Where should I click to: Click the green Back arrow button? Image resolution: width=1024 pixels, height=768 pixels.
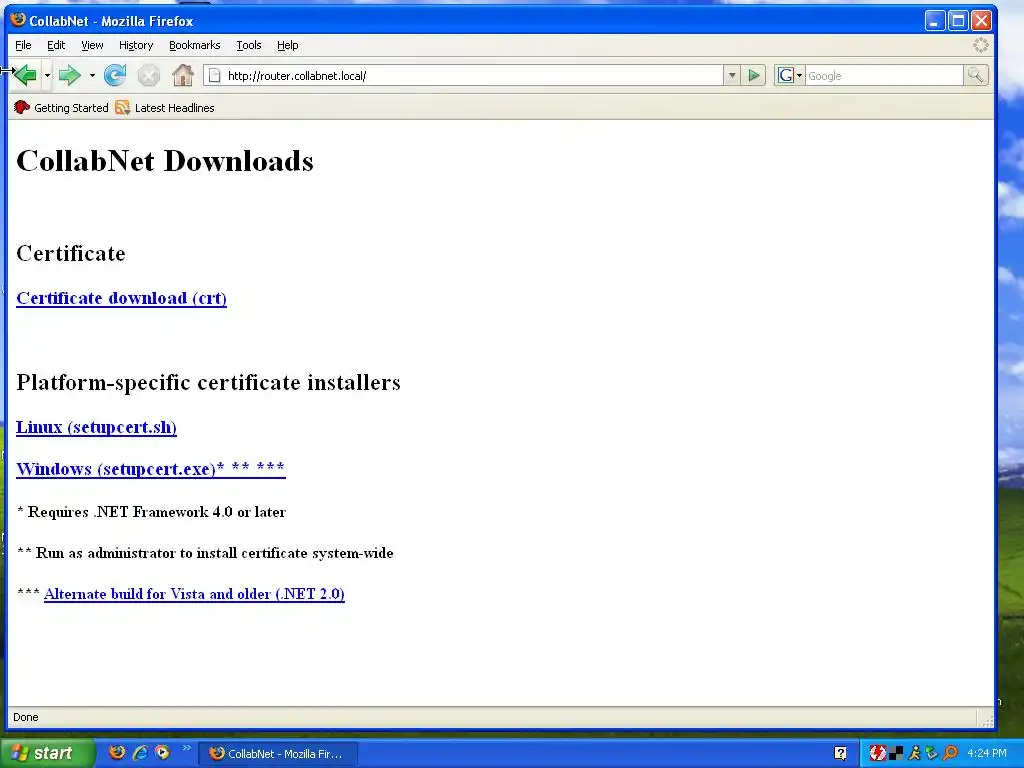coord(25,76)
